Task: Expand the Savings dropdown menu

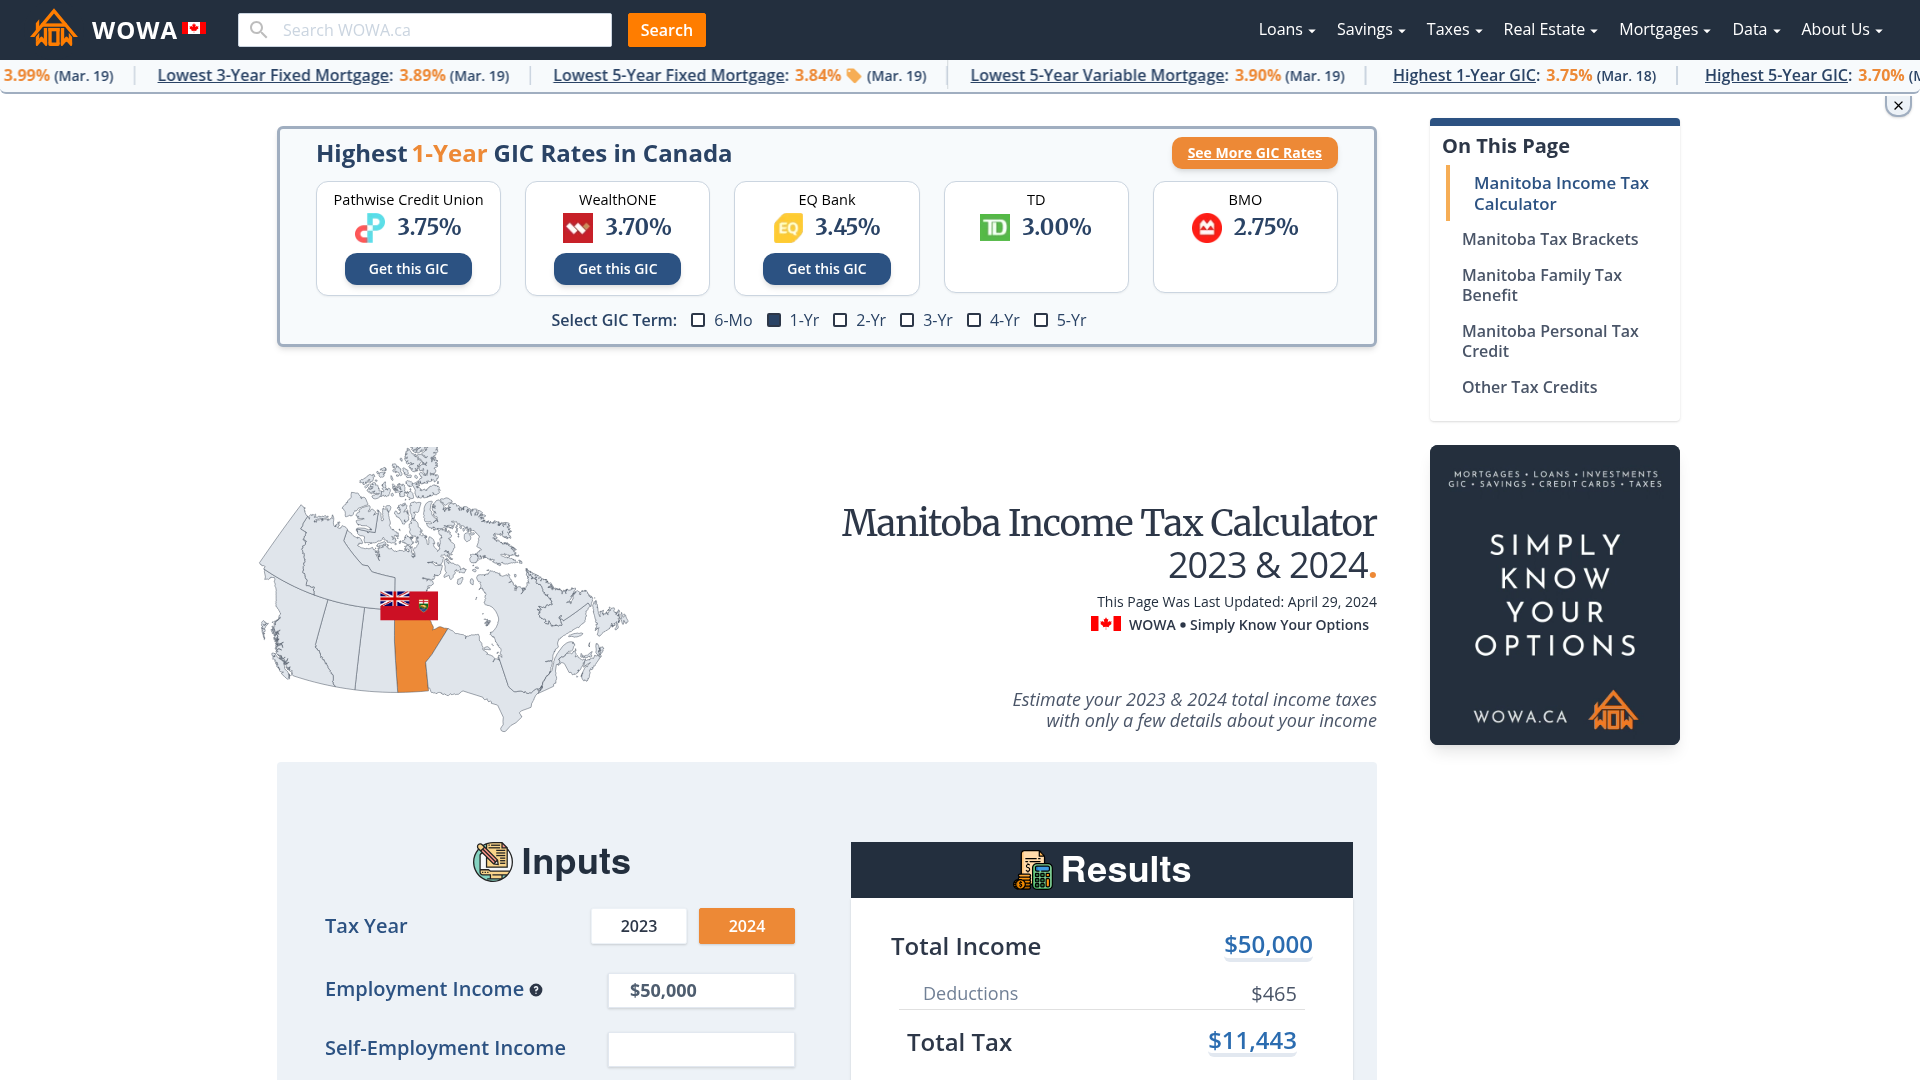Action: [x=1371, y=29]
